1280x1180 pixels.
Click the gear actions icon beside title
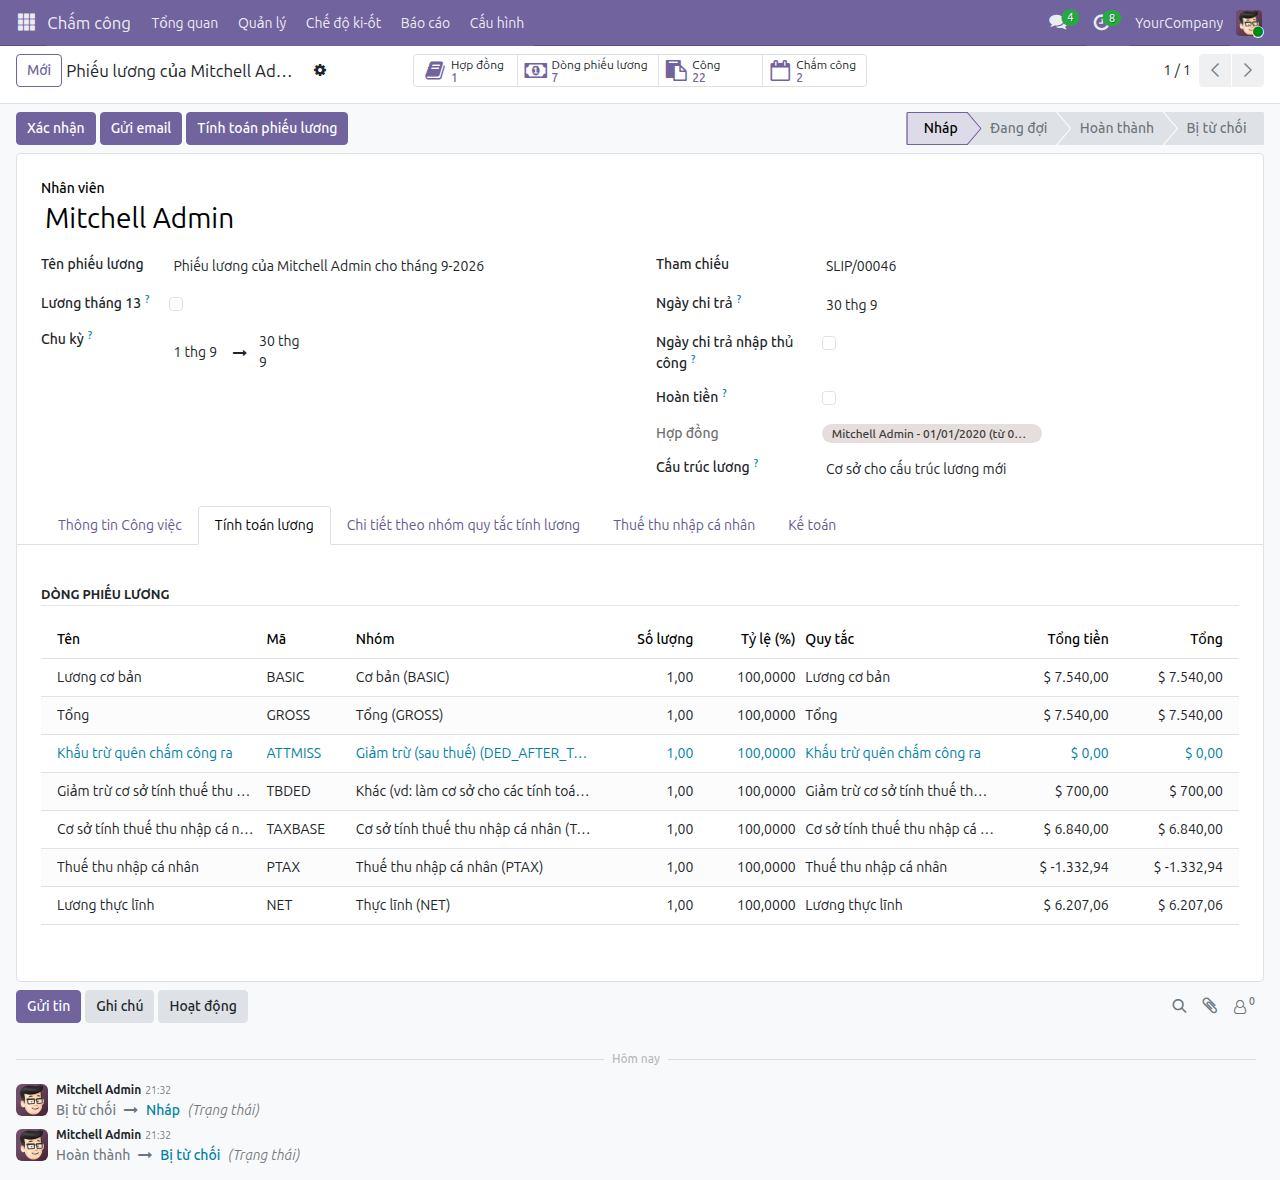point(320,70)
